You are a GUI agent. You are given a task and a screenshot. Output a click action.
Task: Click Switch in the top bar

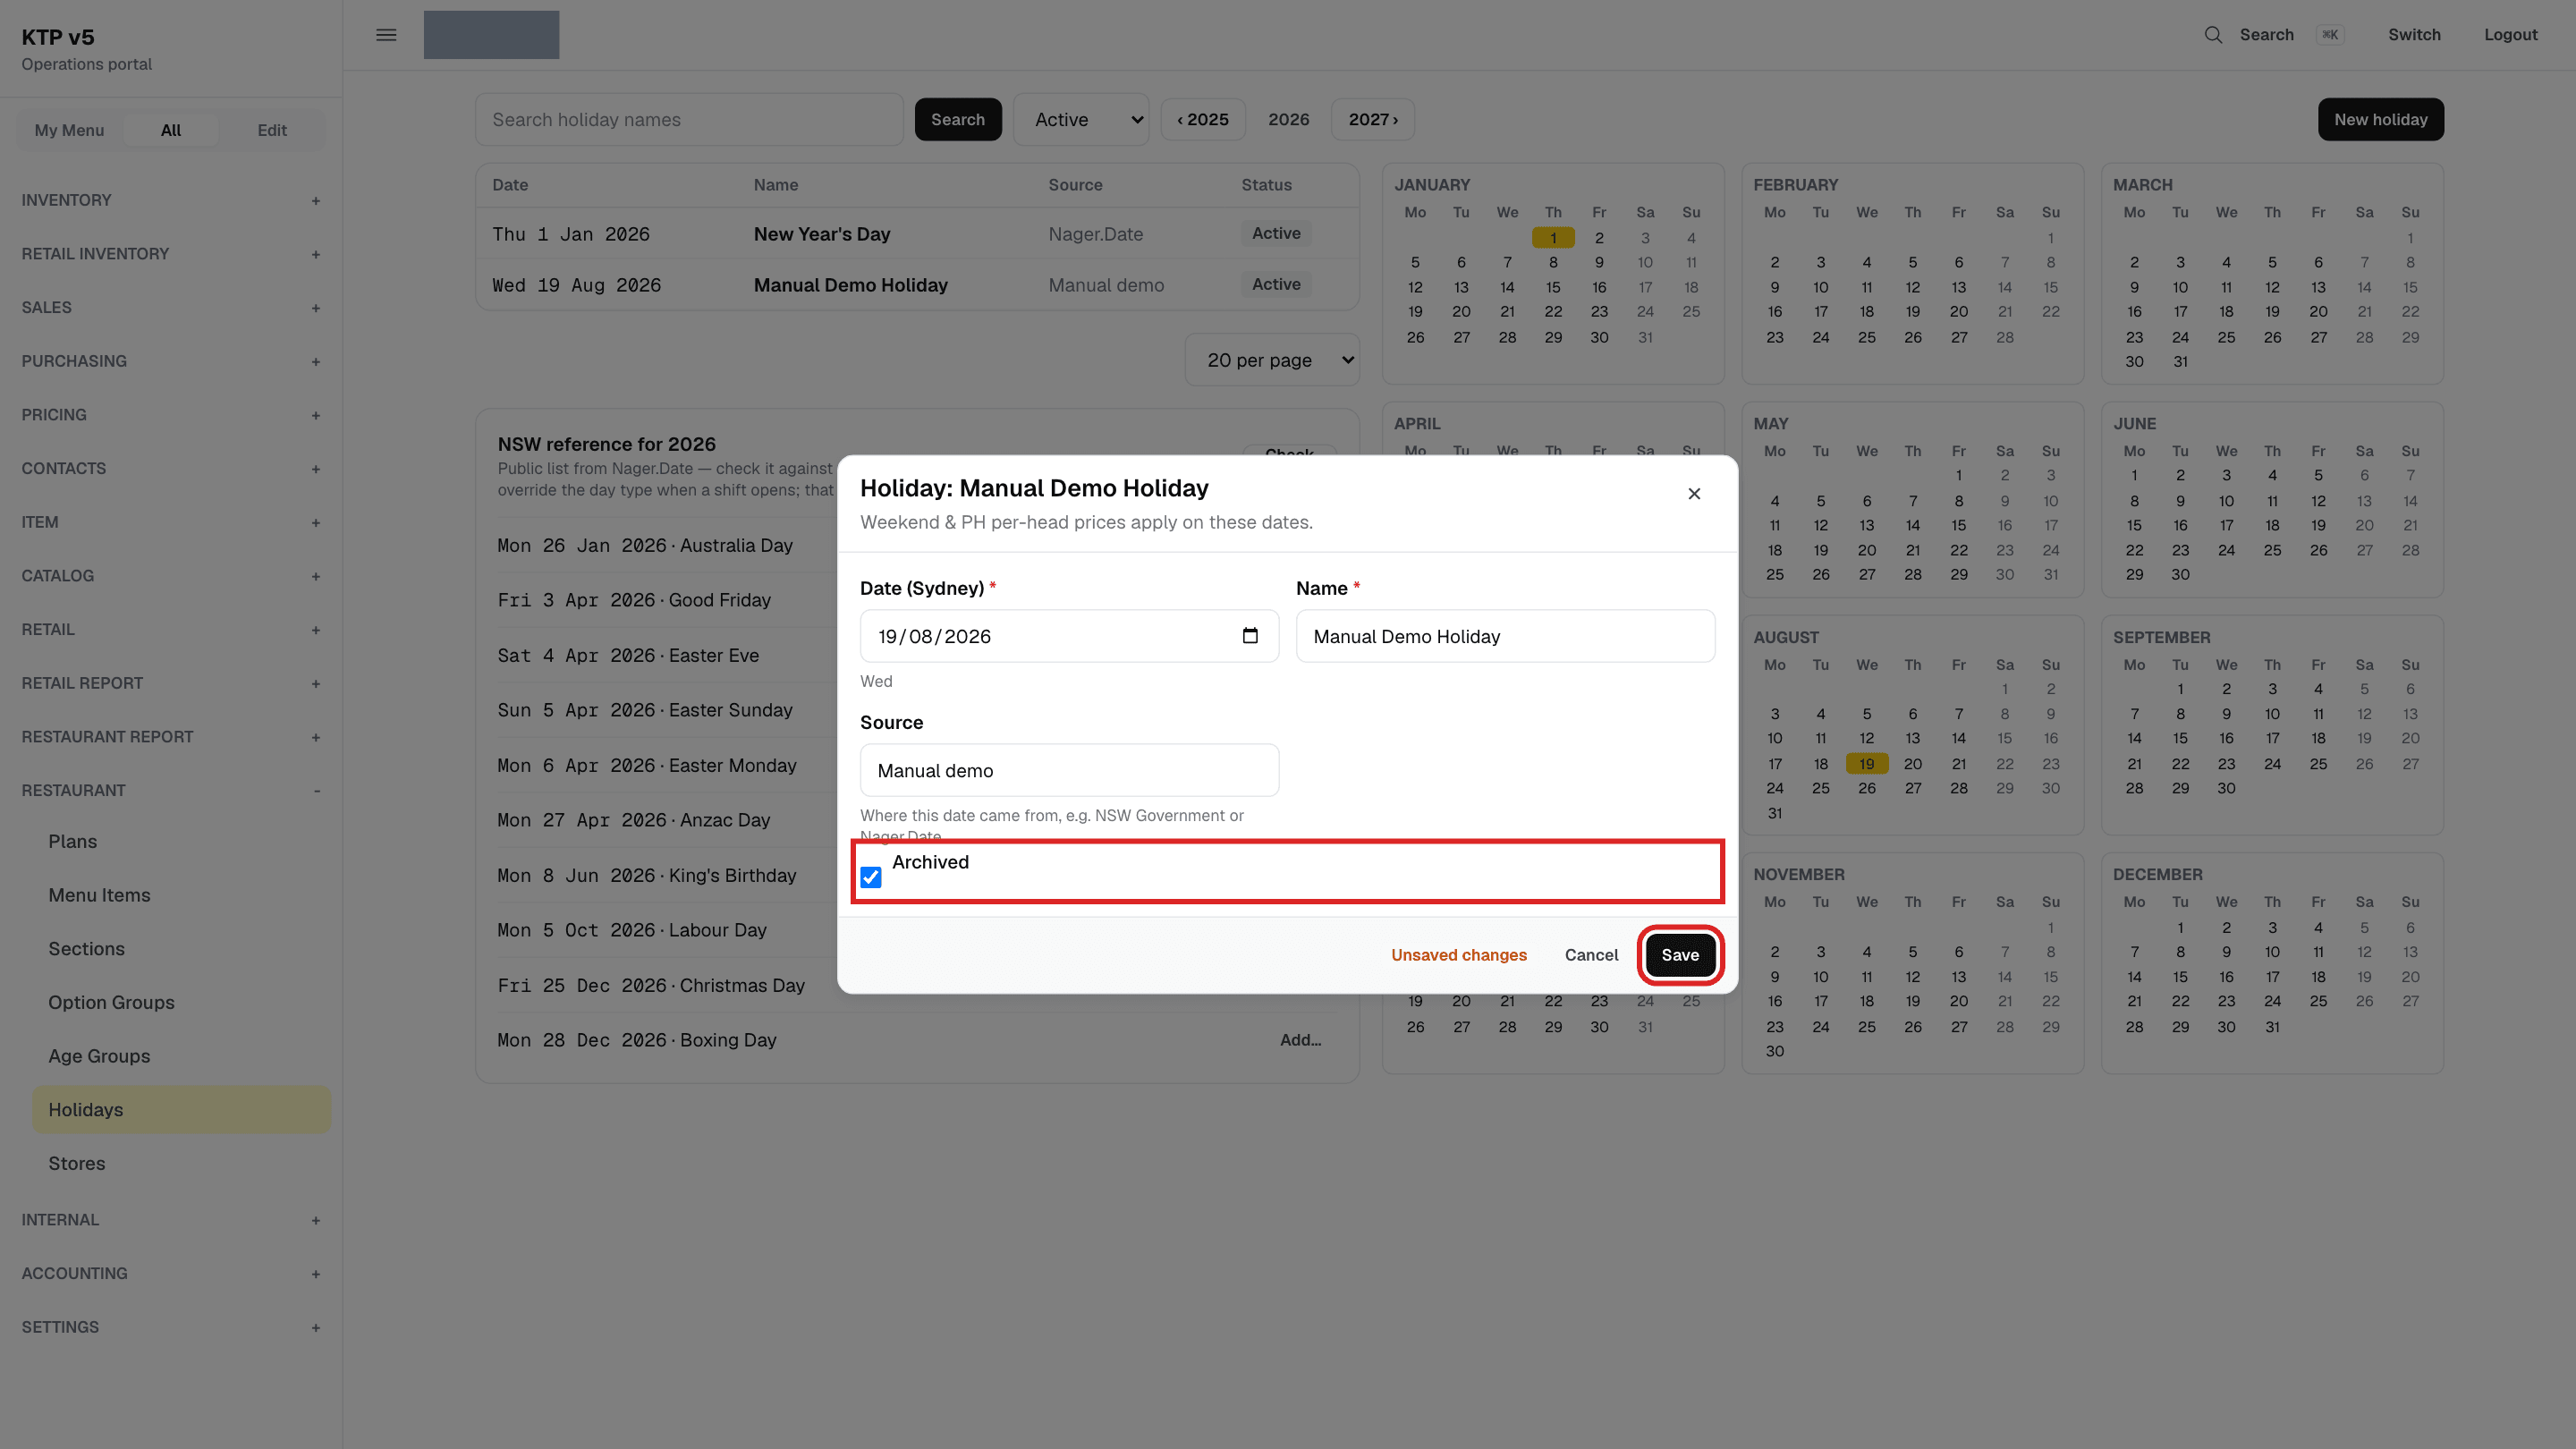(x=2414, y=35)
